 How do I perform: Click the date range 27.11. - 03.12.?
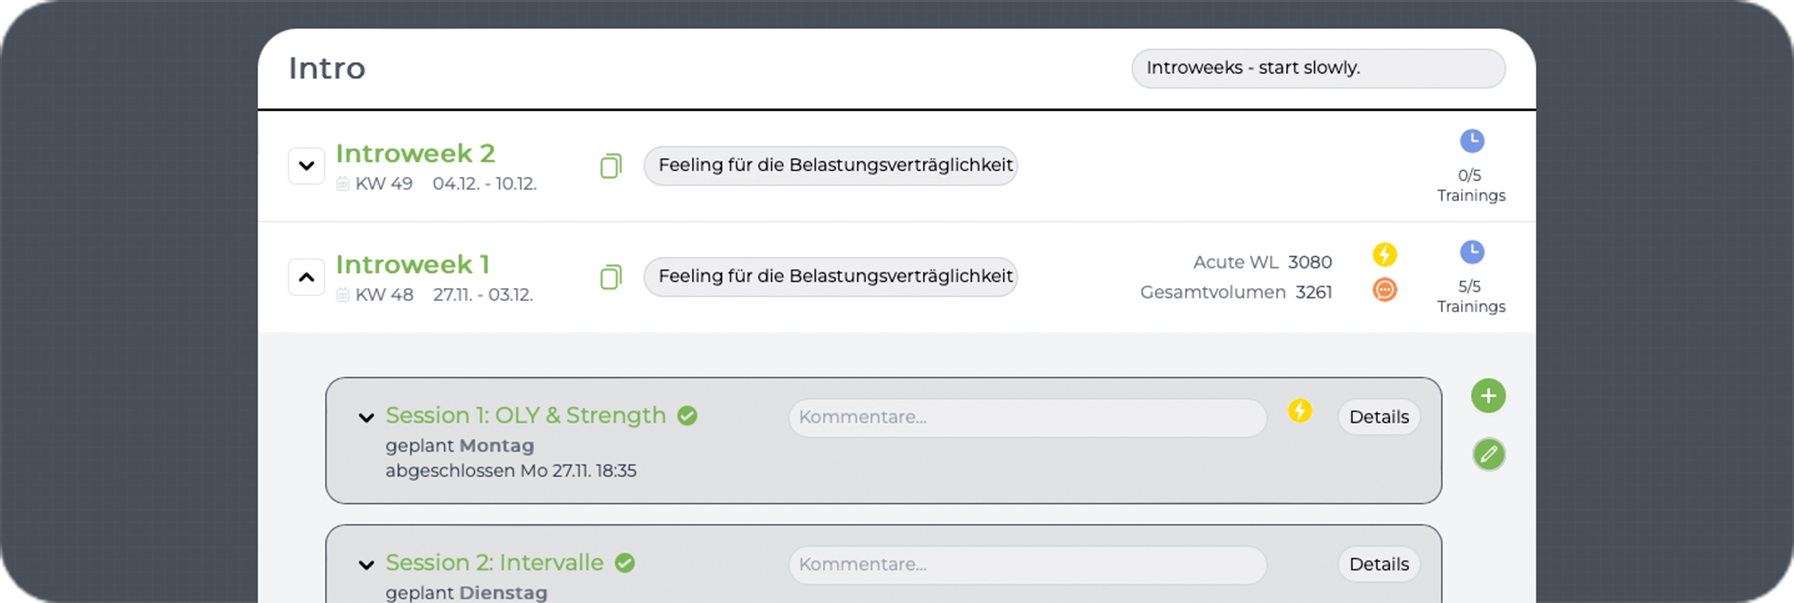point(483,295)
